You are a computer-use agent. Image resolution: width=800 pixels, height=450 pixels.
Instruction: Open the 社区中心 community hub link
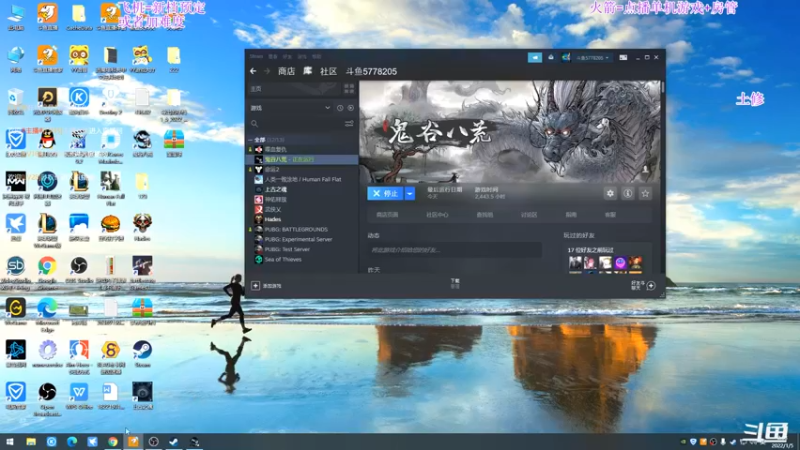pyautogui.click(x=437, y=215)
